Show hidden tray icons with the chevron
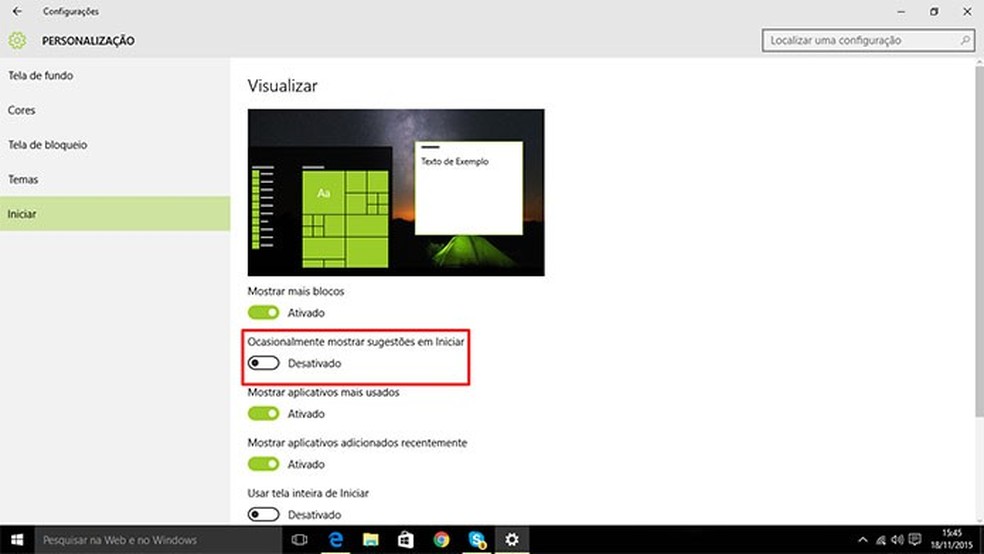 tap(863, 540)
